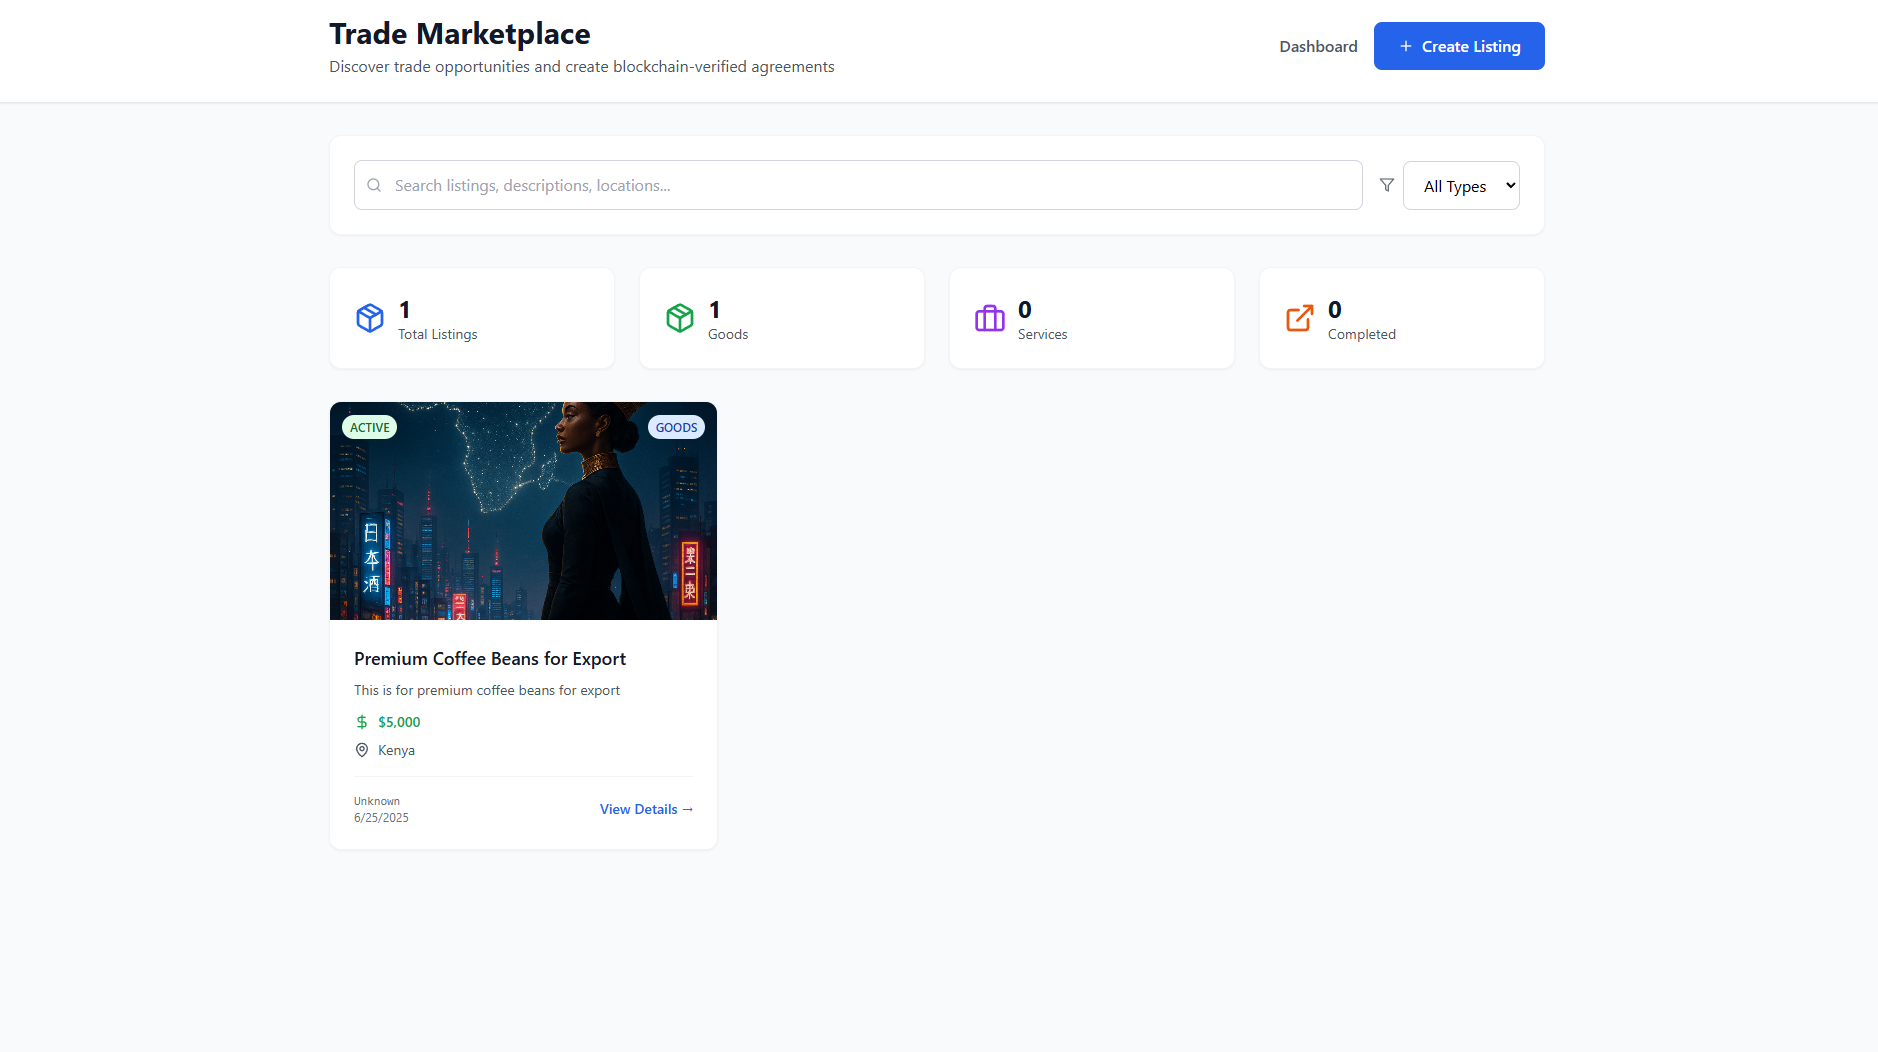Select the Goods stat label

point(728,334)
